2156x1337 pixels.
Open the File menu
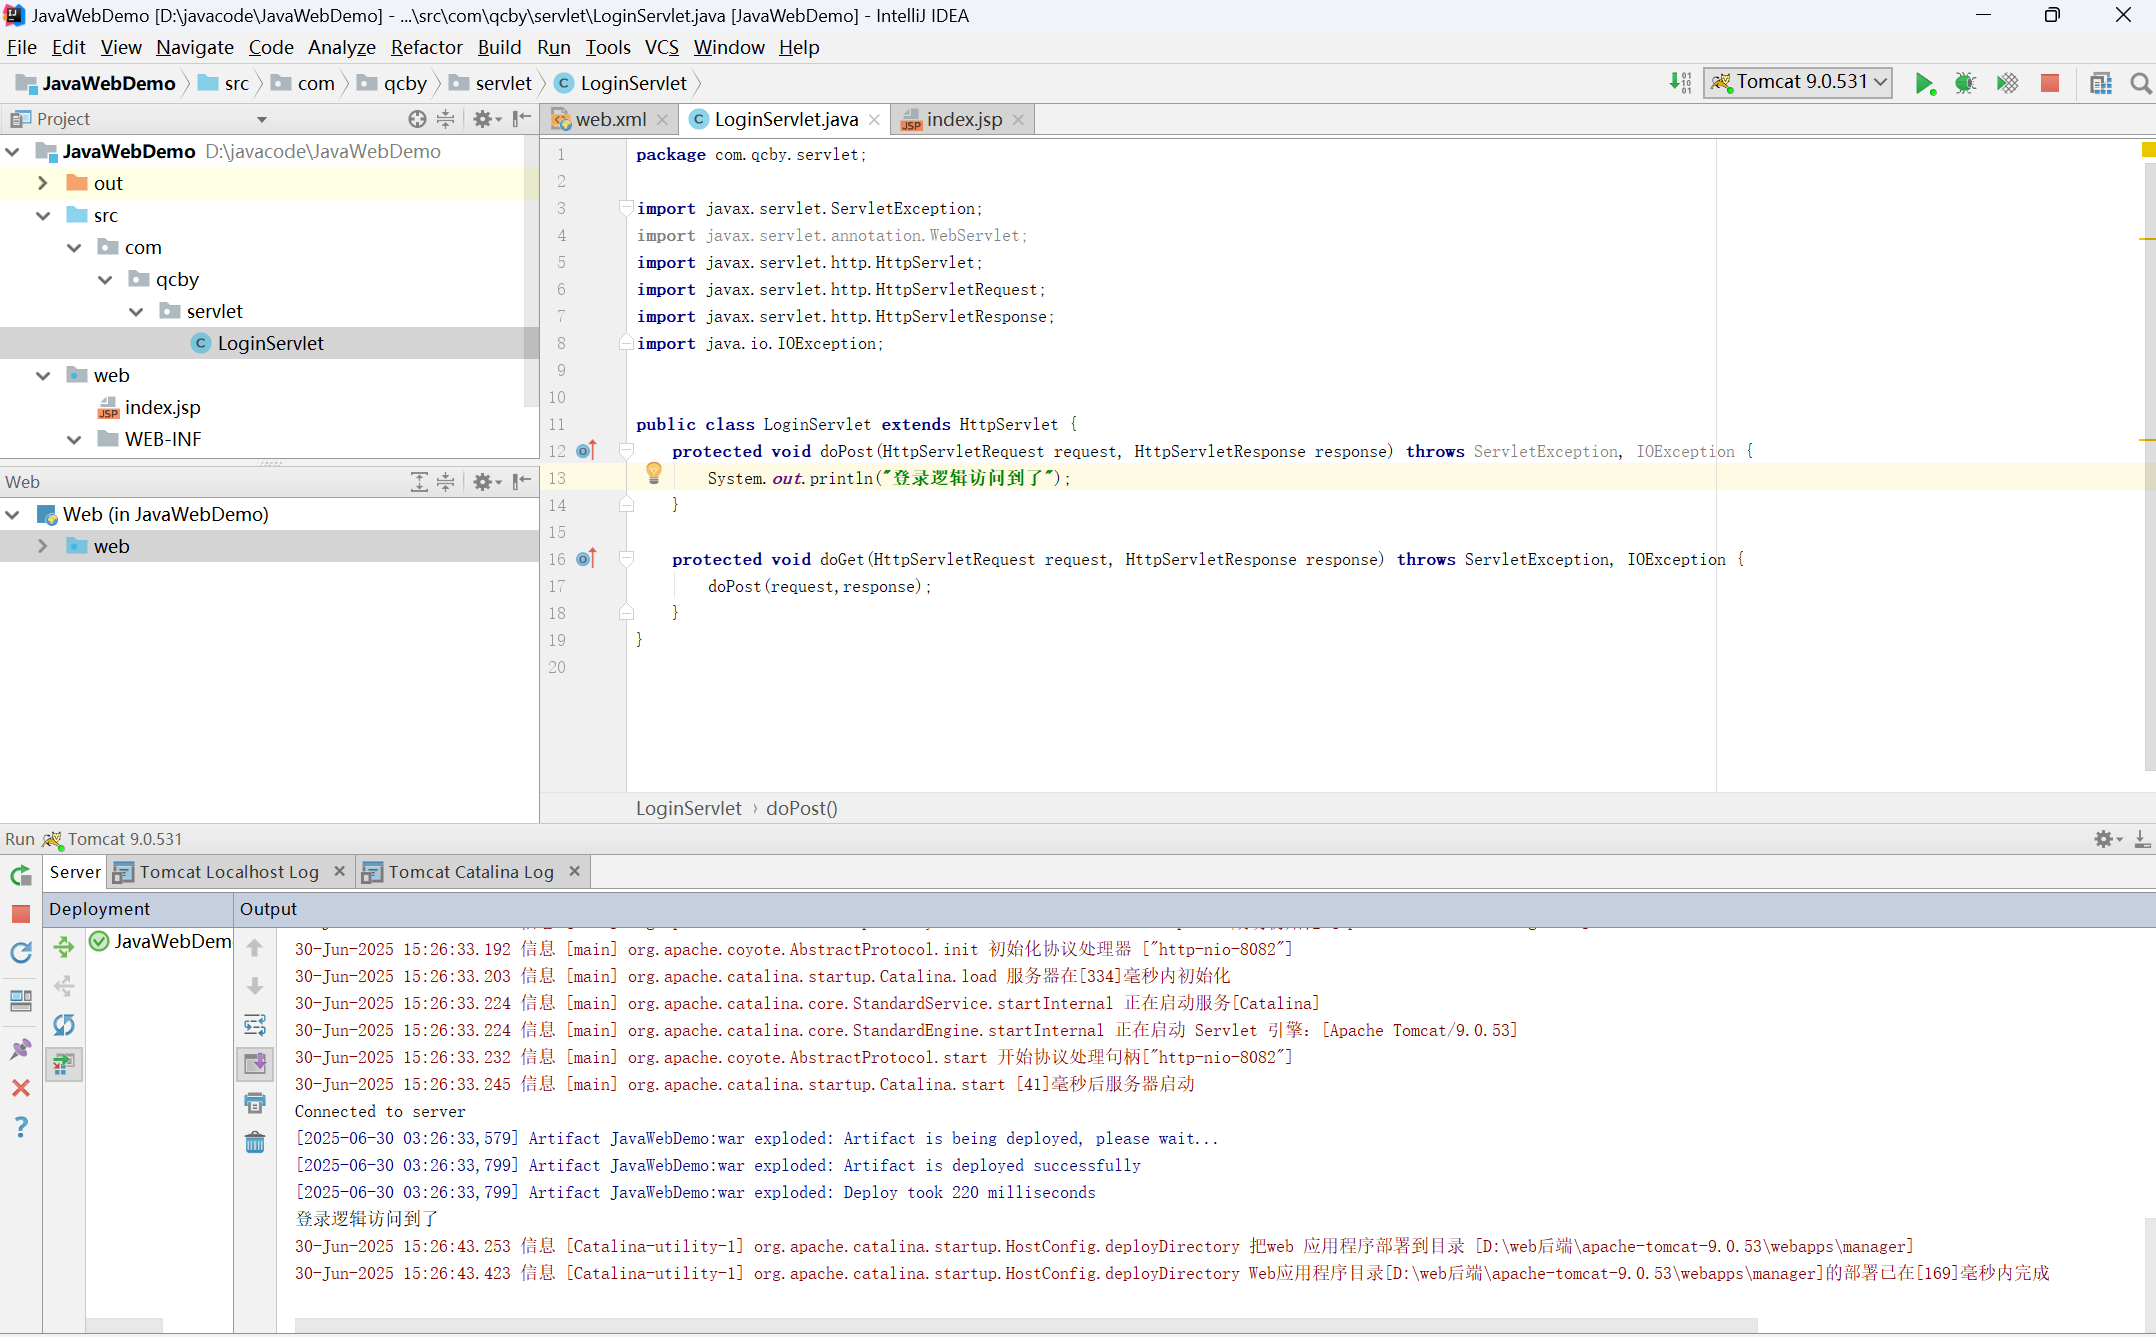[x=21, y=47]
